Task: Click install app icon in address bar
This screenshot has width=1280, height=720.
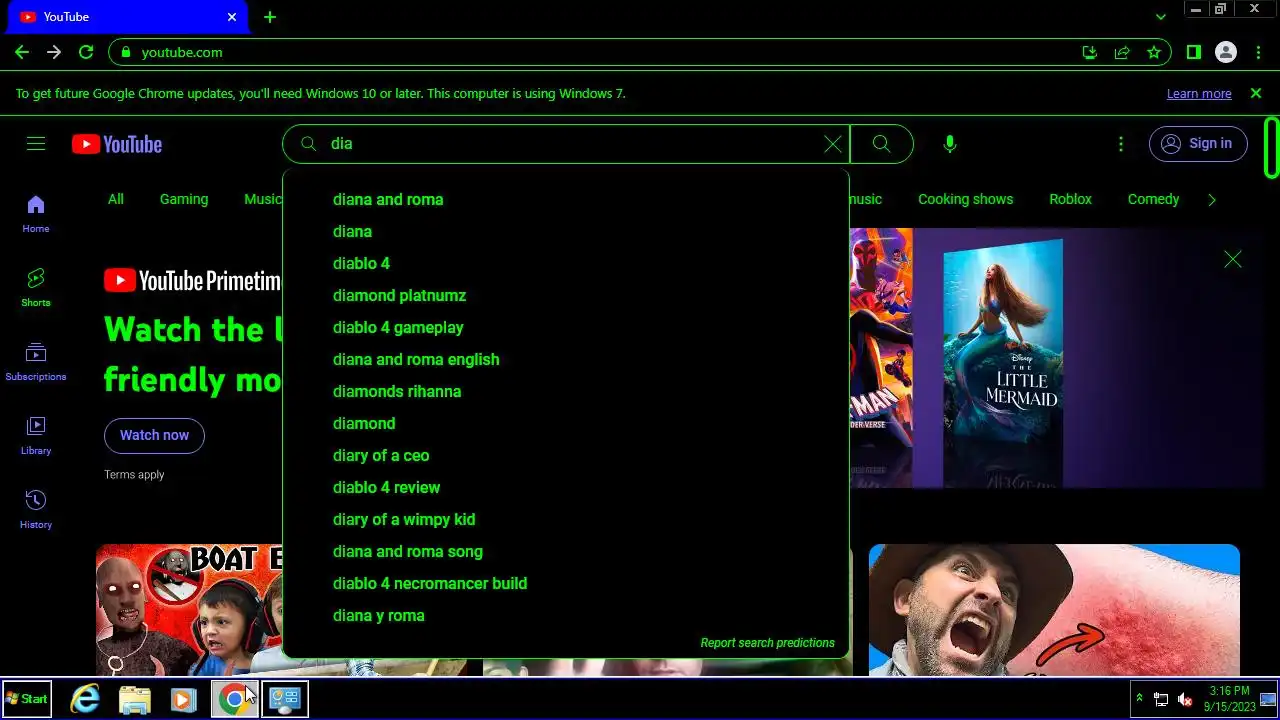Action: point(1090,52)
